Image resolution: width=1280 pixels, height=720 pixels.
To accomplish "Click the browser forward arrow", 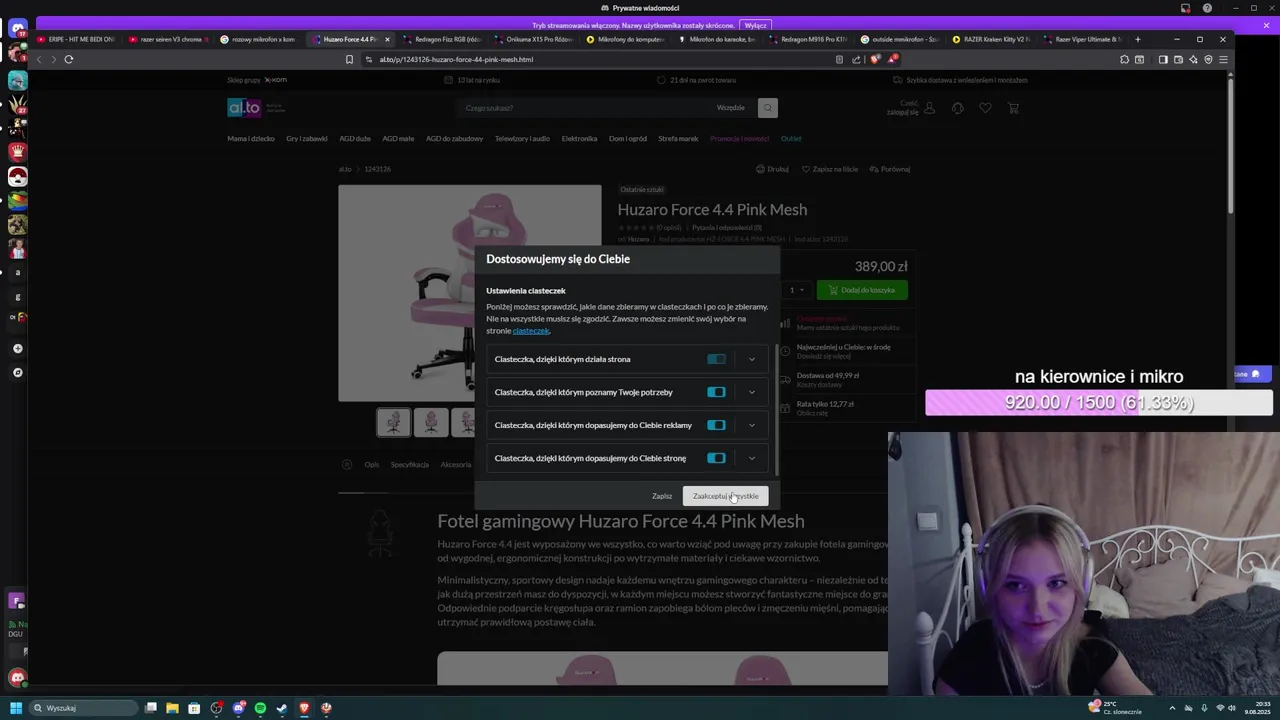I will point(54,59).
